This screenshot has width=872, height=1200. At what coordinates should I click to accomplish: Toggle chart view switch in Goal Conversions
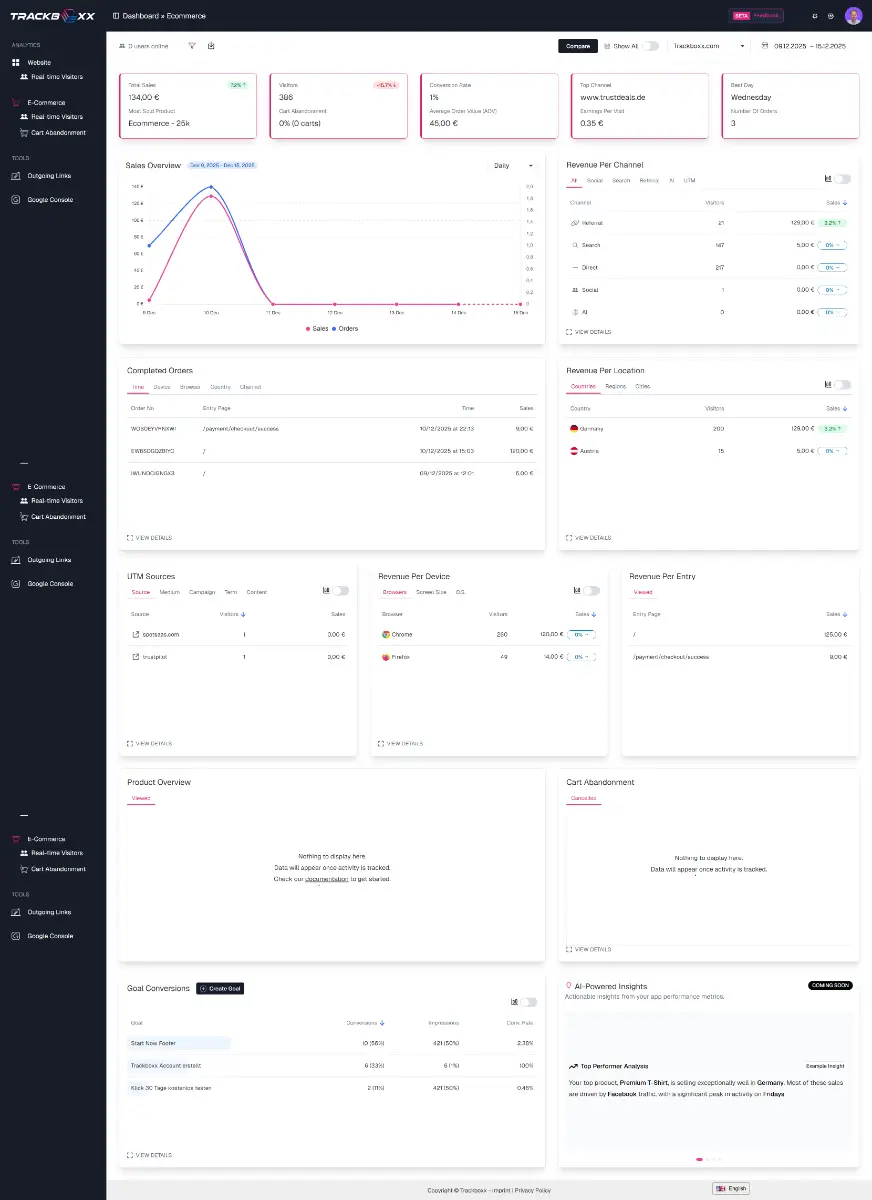(x=528, y=1002)
